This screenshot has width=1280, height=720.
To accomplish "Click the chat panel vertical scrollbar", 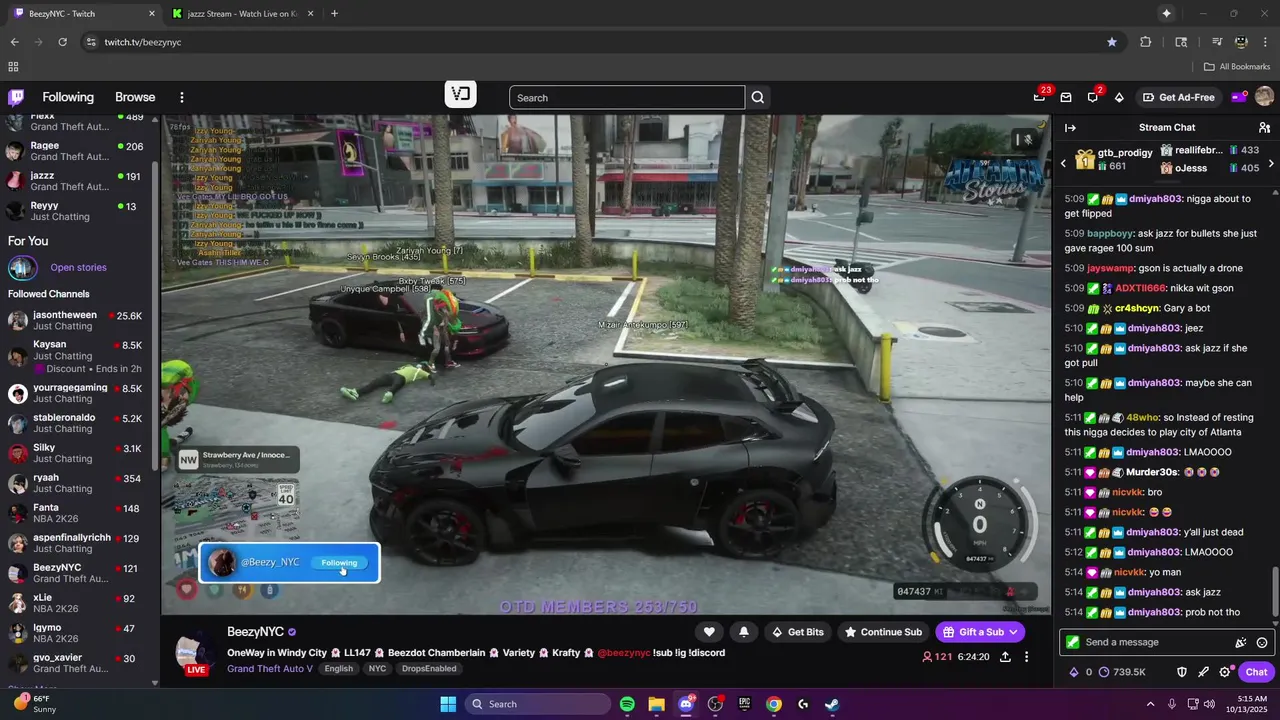I will (1275, 592).
